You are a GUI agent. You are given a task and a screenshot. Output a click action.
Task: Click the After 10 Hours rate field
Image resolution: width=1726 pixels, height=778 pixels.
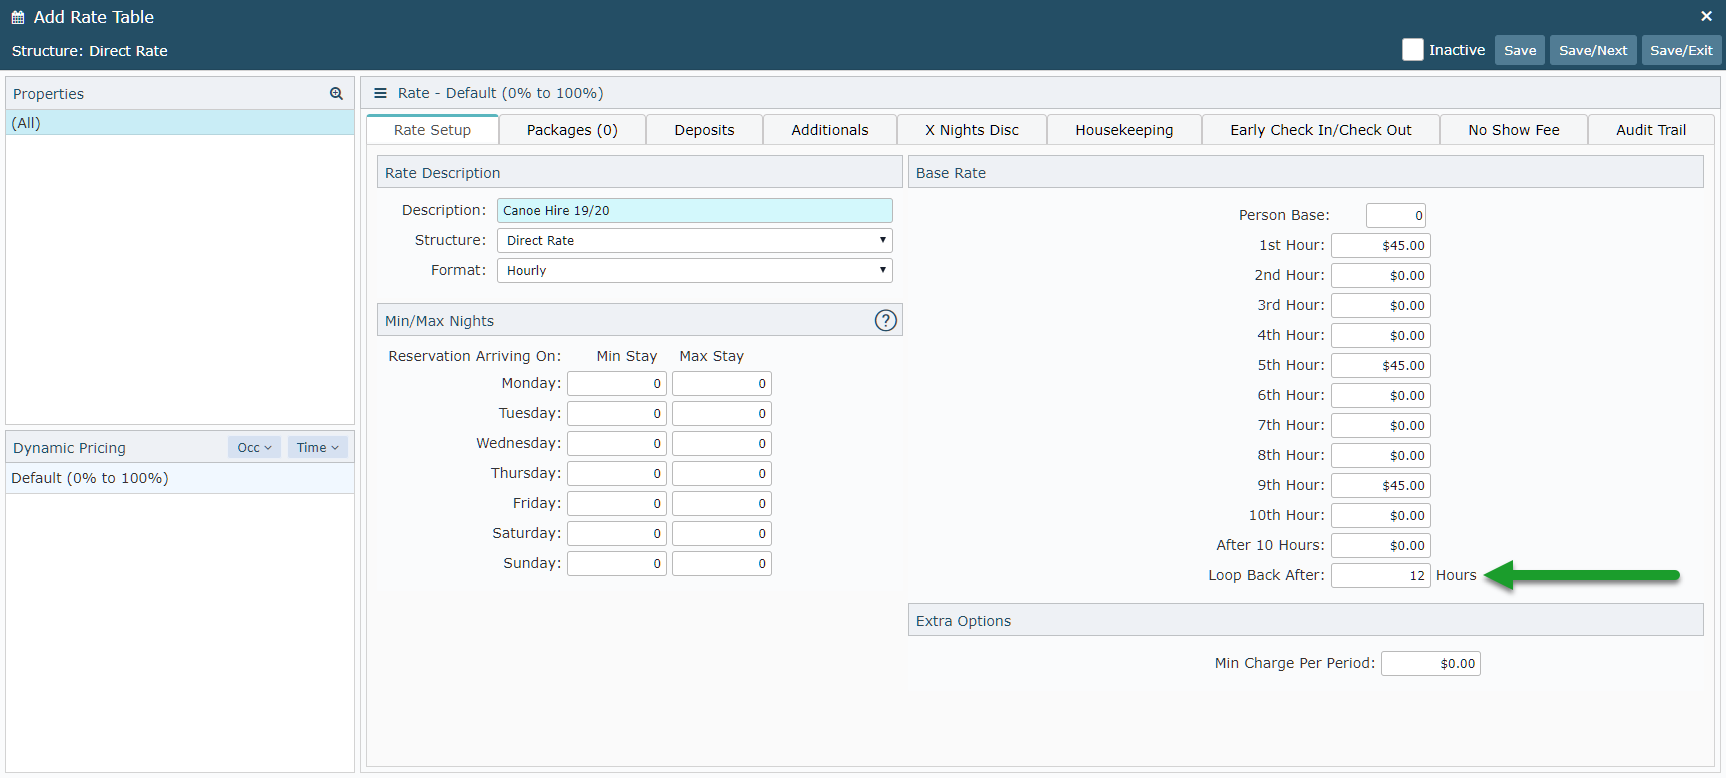pyautogui.click(x=1380, y=546)
